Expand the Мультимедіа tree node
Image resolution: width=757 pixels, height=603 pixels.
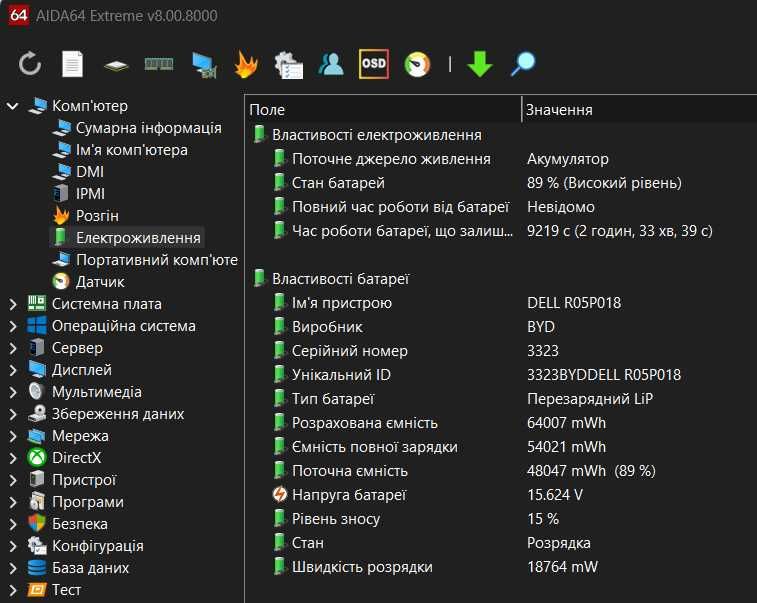click(x=13, y=392)
